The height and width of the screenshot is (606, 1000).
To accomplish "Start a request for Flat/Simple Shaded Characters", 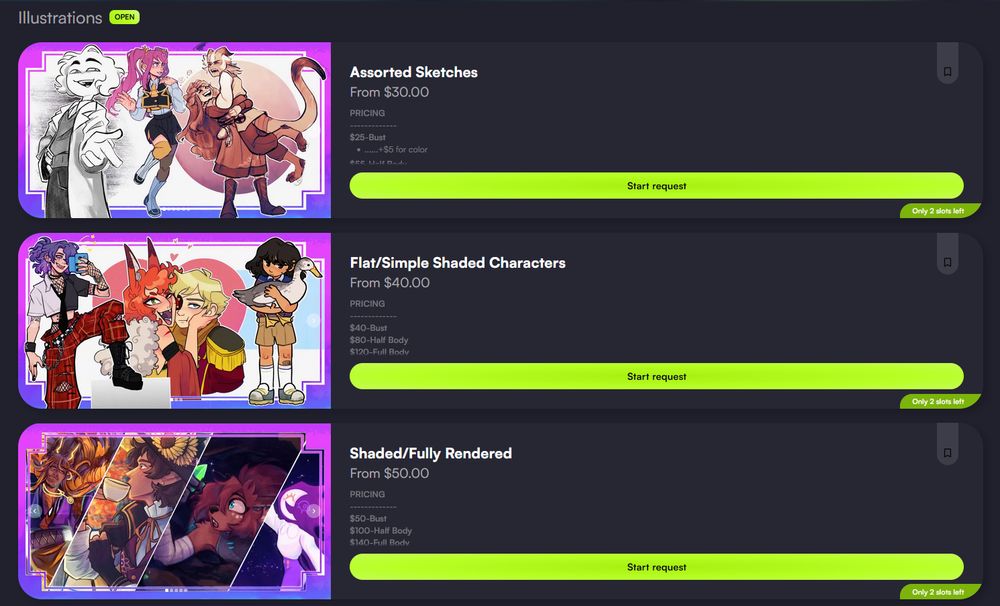I will point(656,376).
